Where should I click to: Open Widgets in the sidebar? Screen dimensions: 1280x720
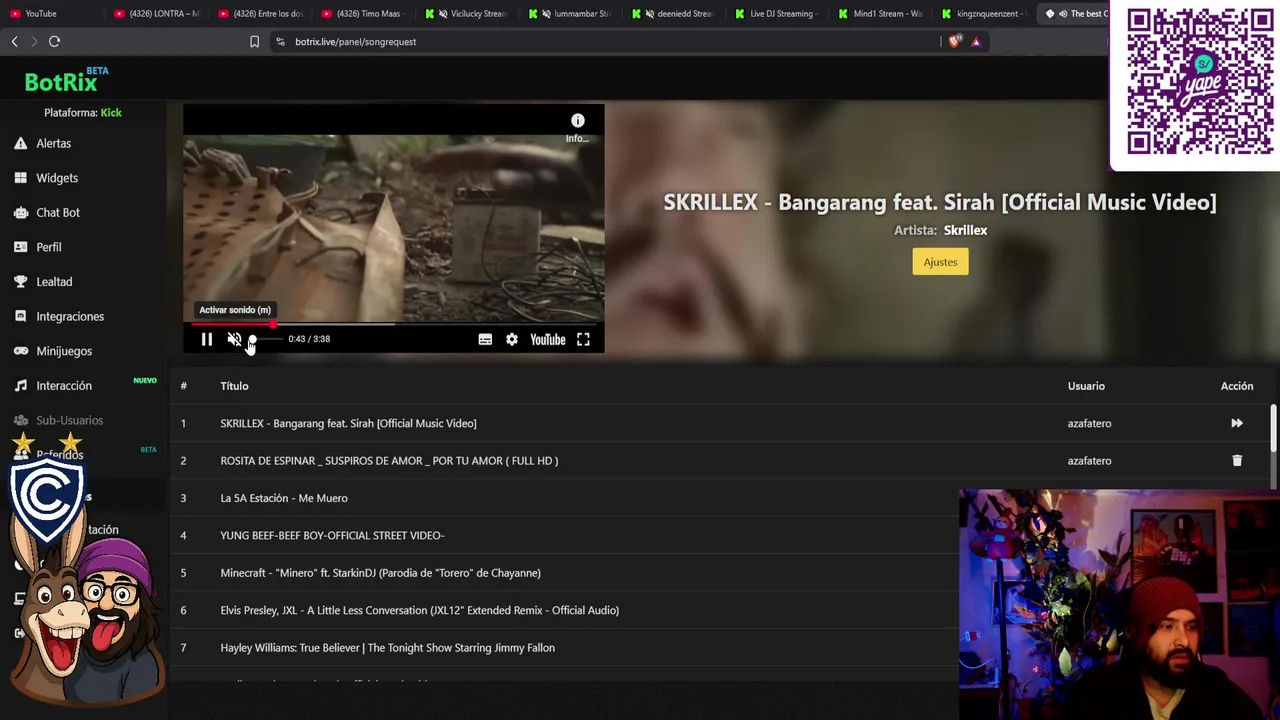57,178
